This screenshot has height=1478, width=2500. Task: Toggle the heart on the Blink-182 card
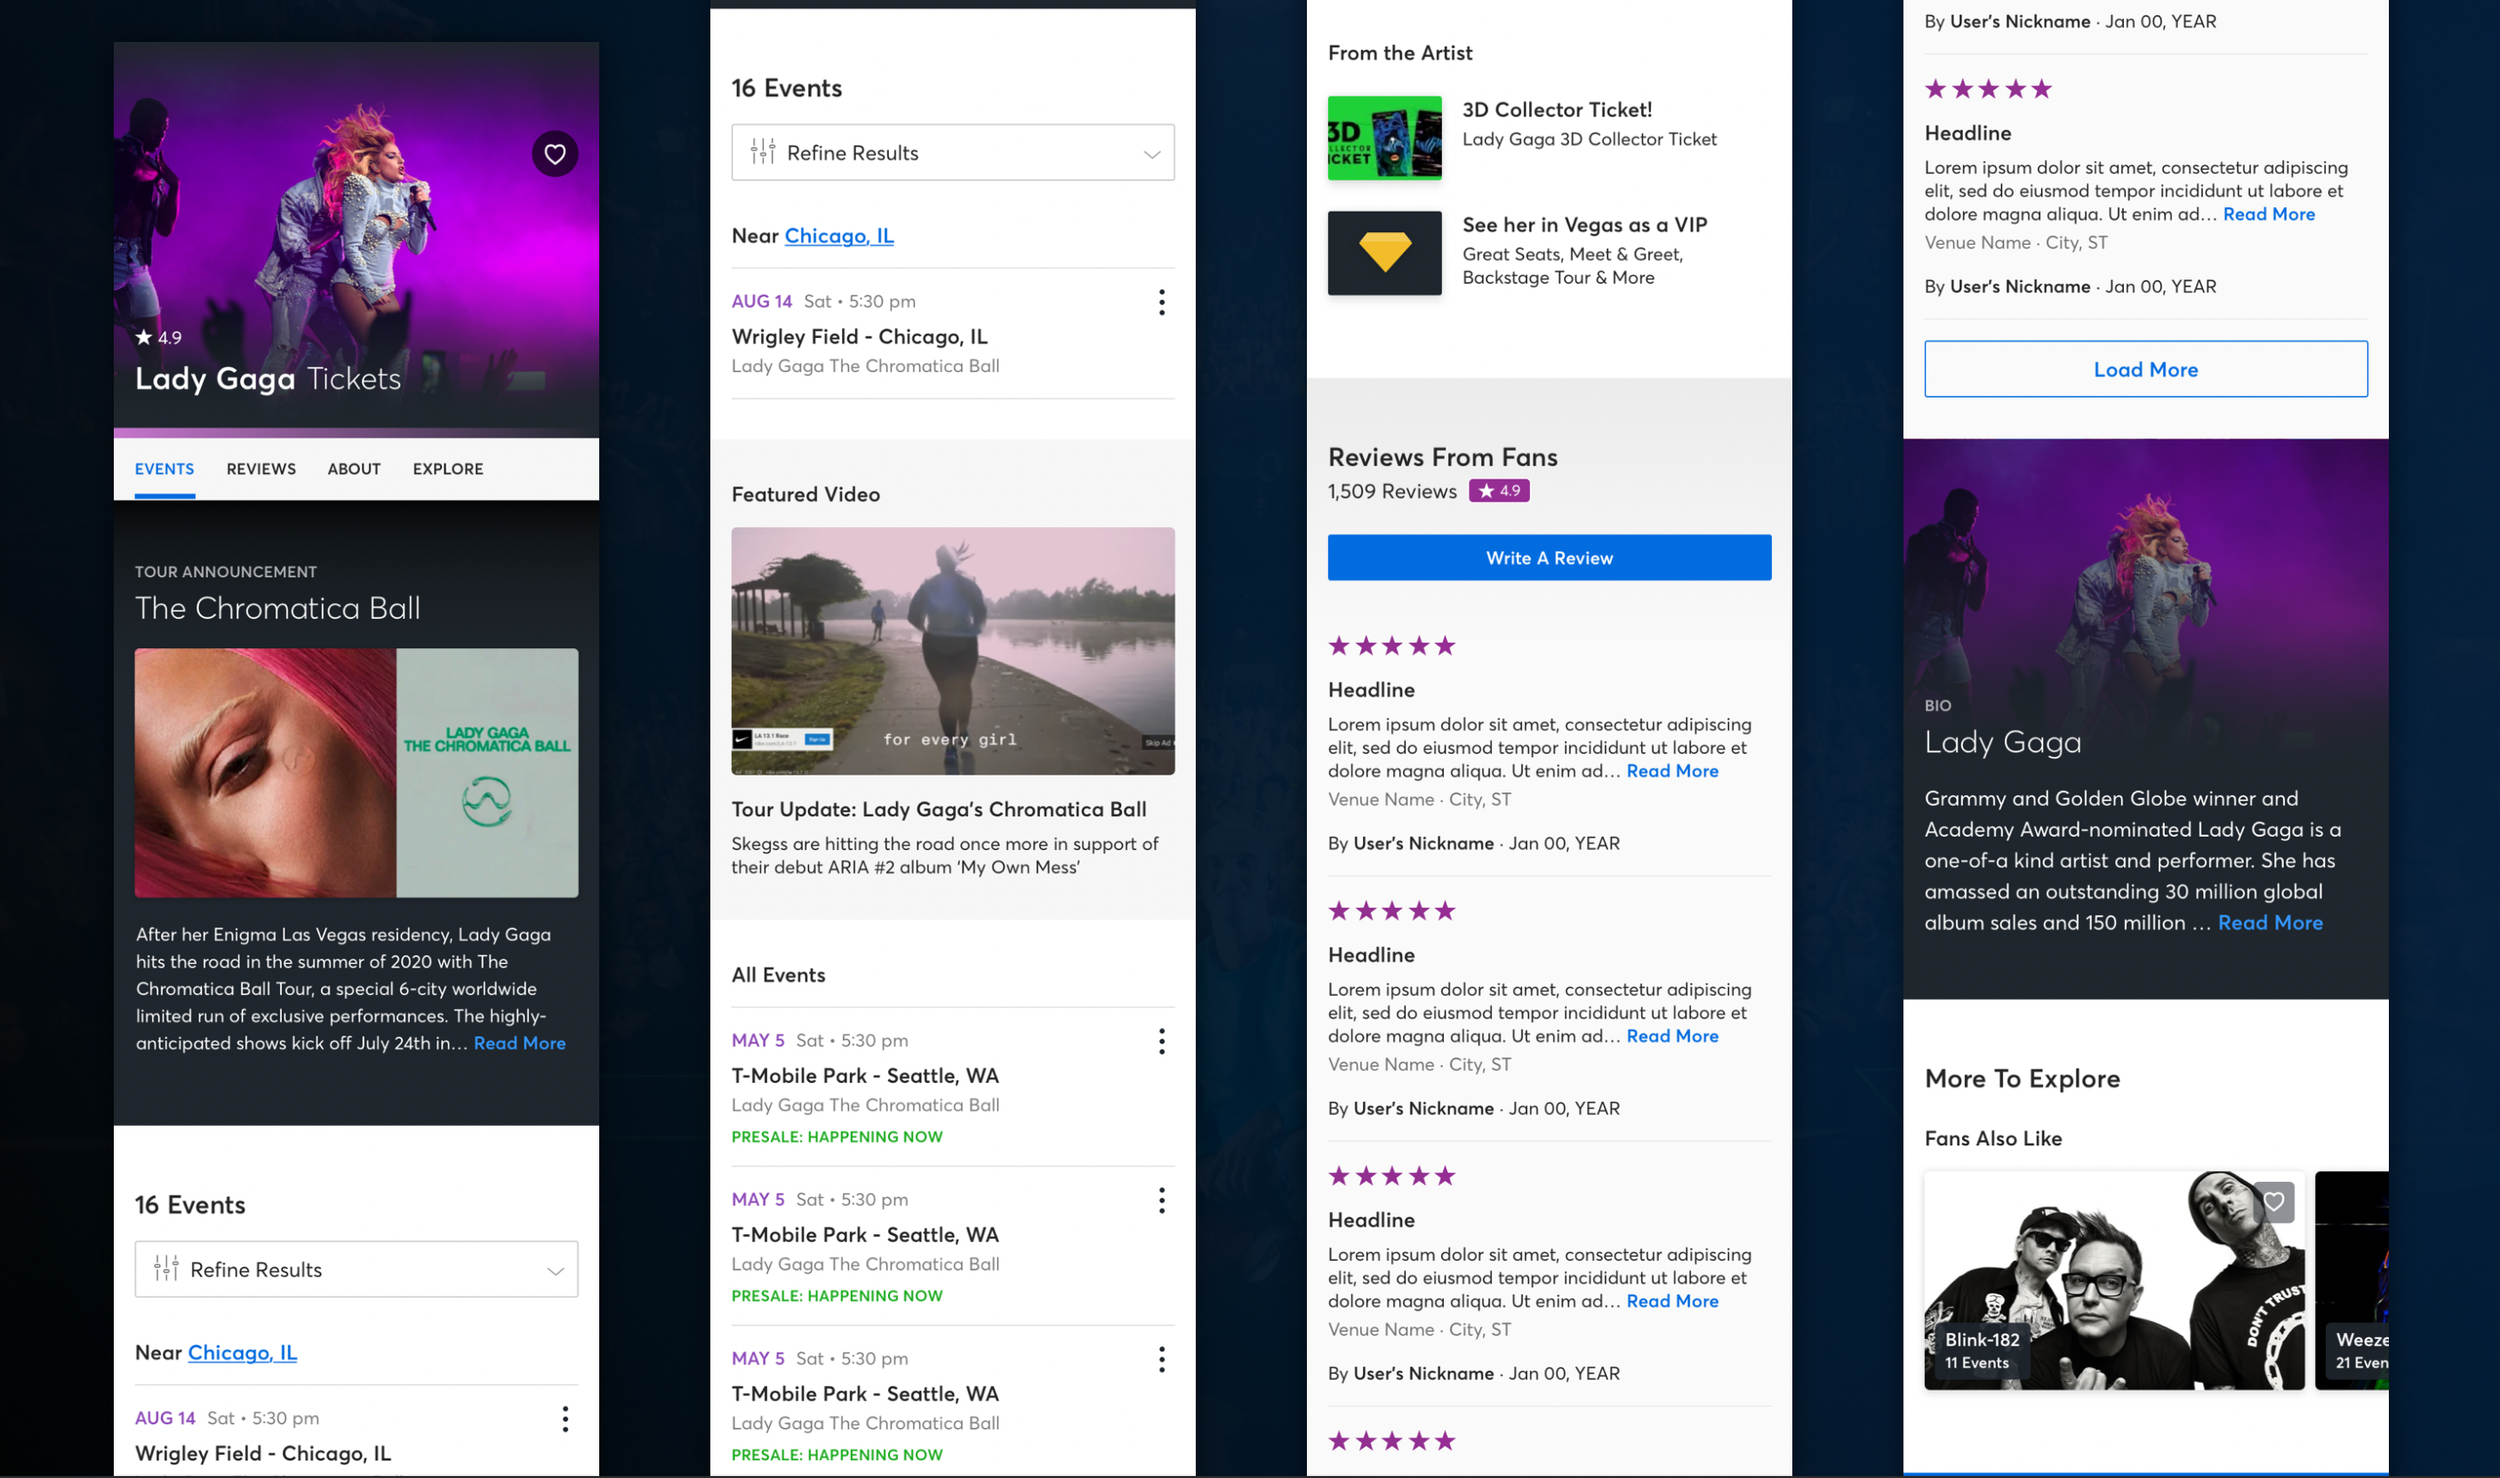coord(2273,1201)
